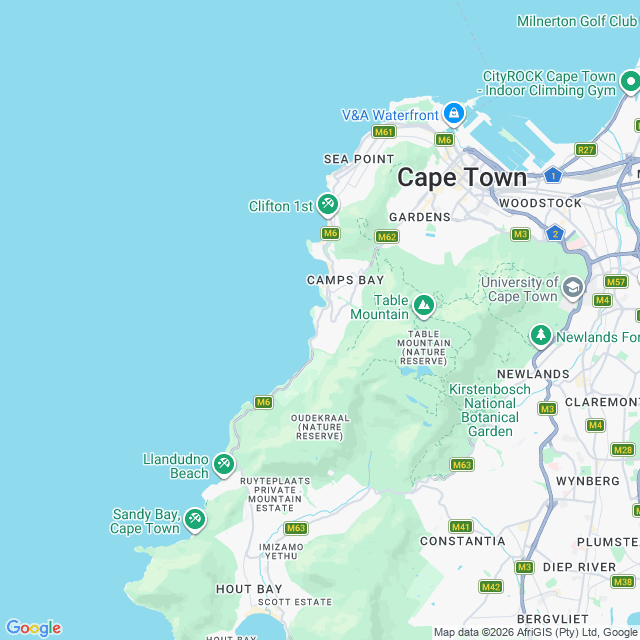Click the University of Cape Town icon

(573, 288)
